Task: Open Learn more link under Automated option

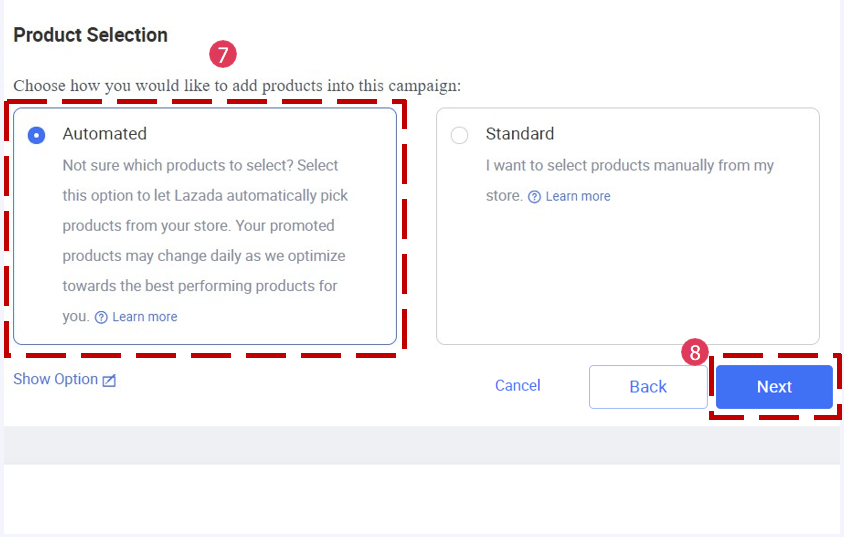Action: click(145, 317)
